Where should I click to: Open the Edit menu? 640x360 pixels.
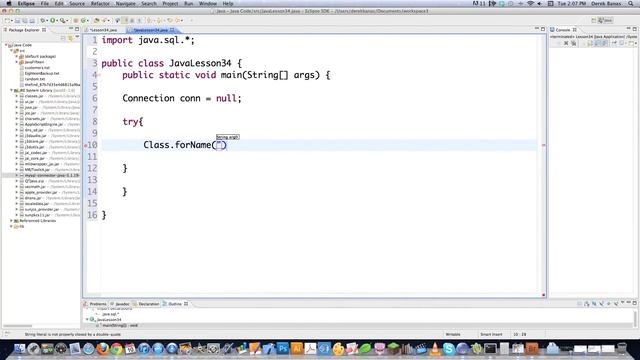pyautogui.click(x=59, y=3)
